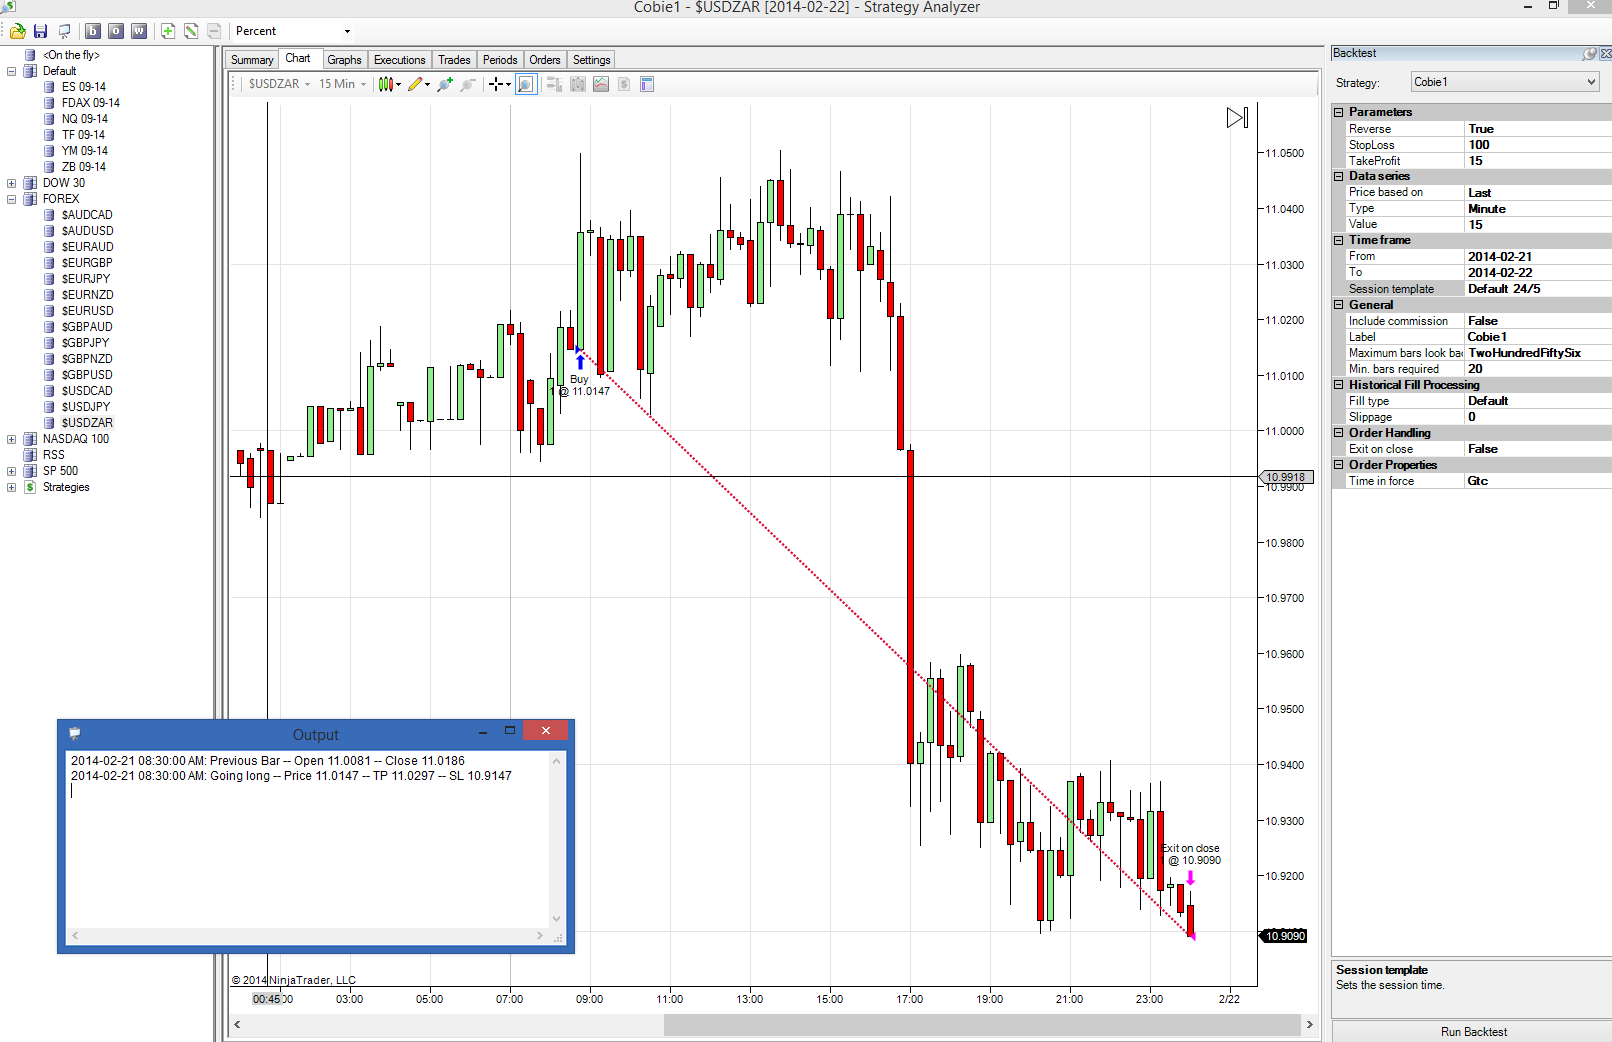
Task: Expand the DOW 30 tree node
Action: tap(12, 183)
